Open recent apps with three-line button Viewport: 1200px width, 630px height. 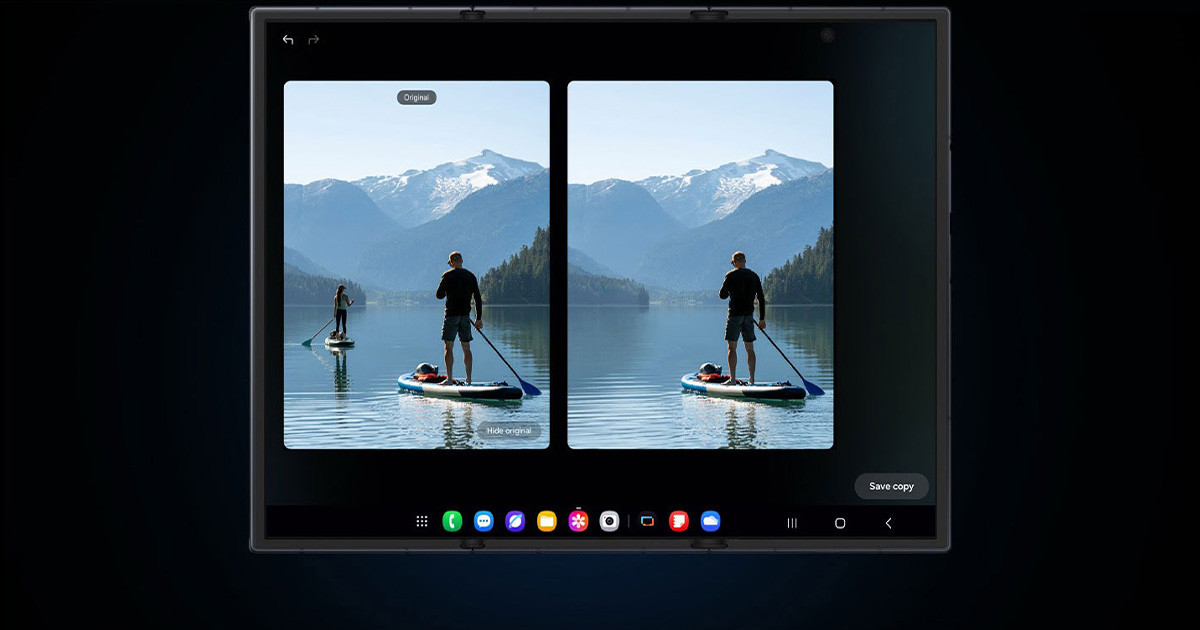[792, 523]
